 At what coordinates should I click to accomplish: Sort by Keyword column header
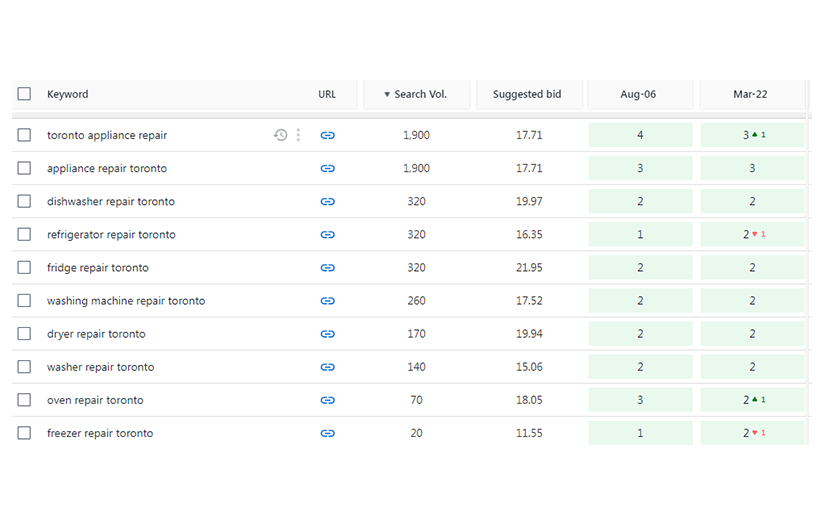(x=67, y=94)
